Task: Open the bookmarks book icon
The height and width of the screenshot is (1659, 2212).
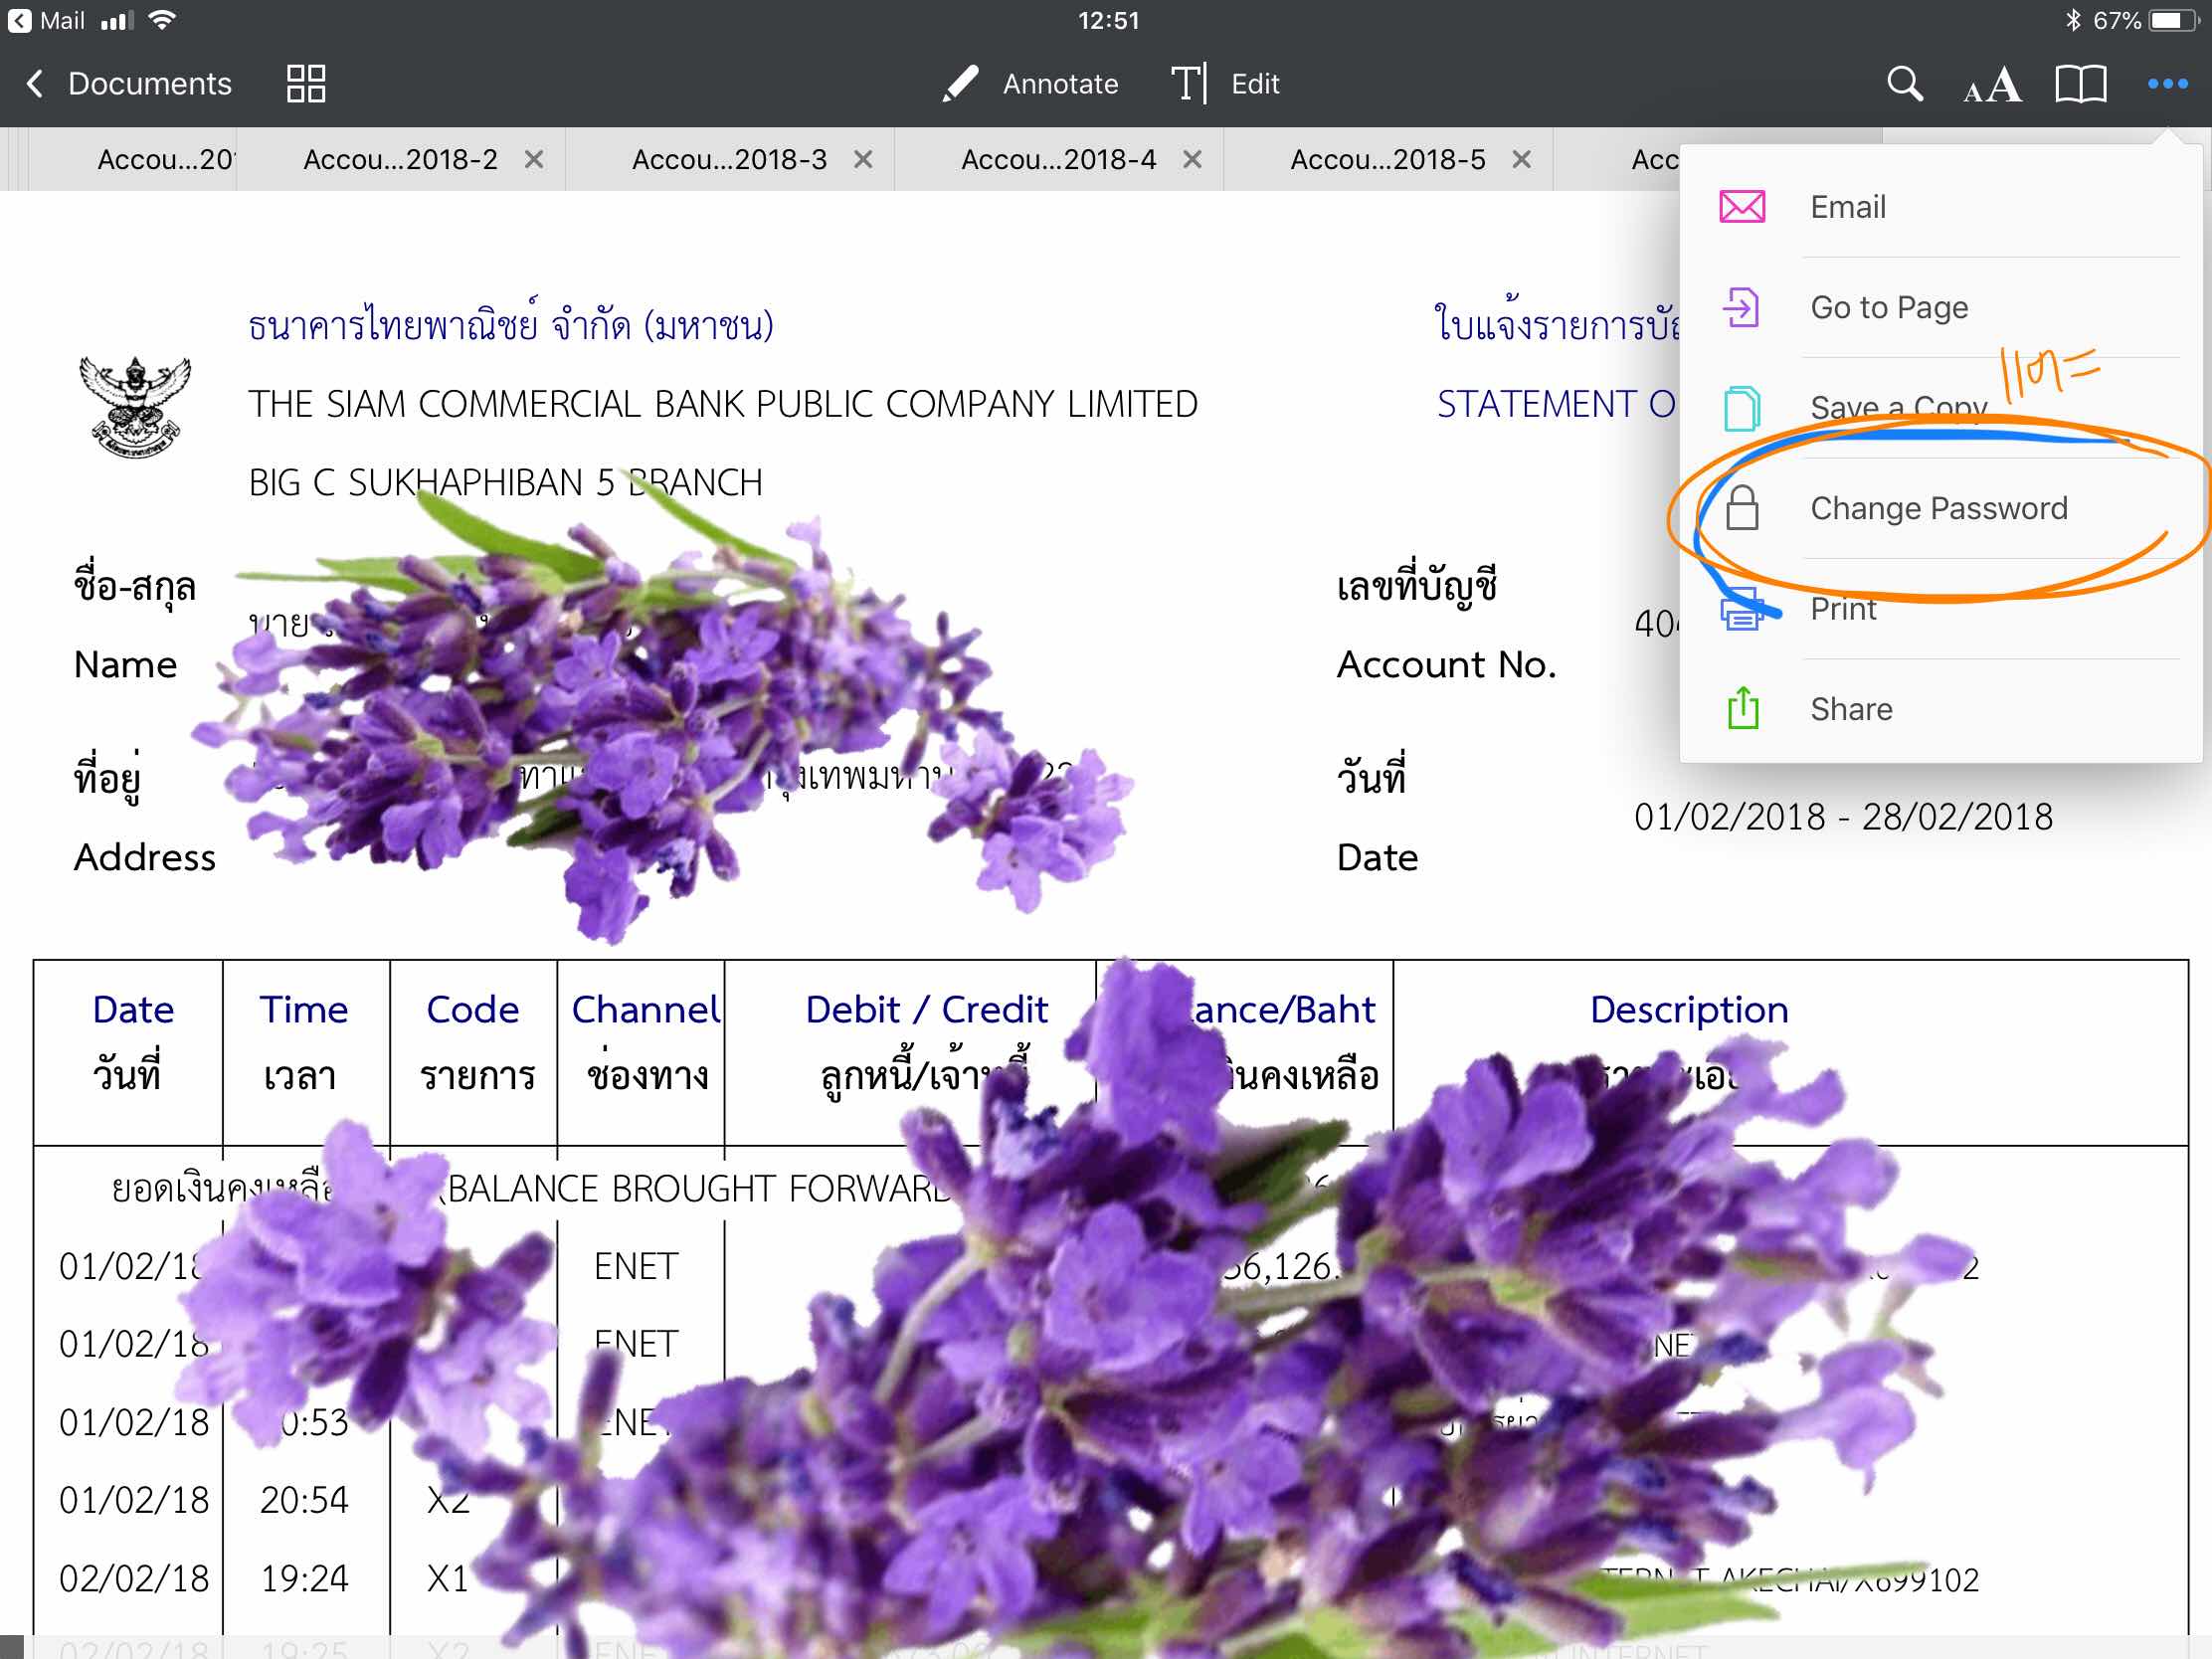Action: (x=2080, y=84)
